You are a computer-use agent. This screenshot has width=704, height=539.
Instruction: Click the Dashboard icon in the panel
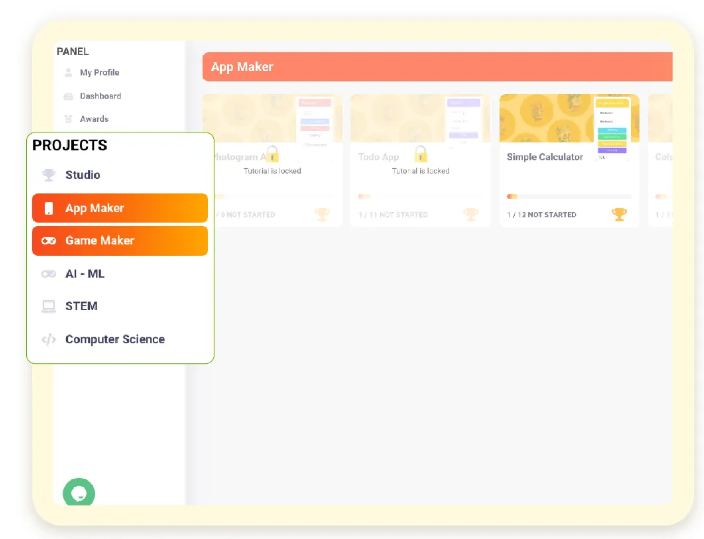click(x=68, y=96)
